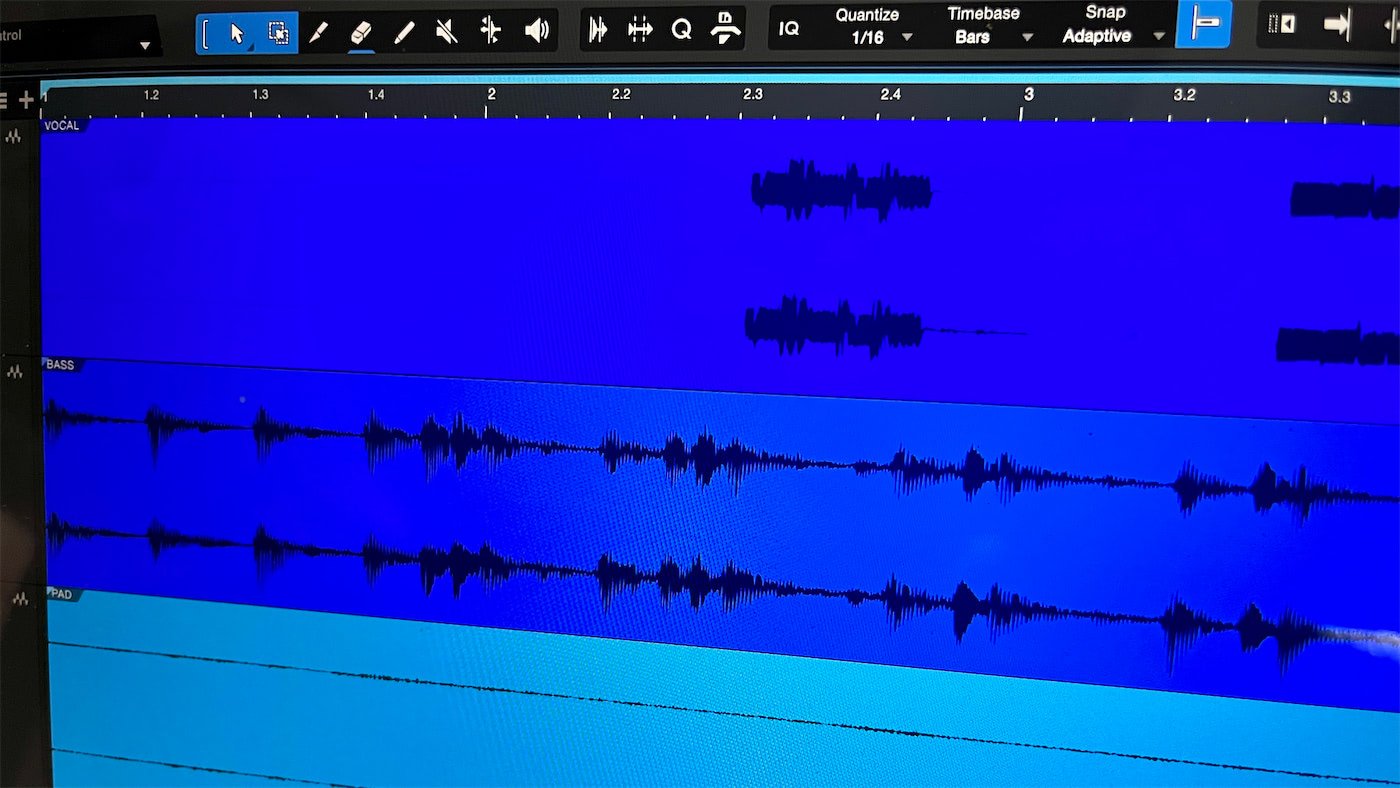1400x788 pixels.
Task: Click the Q quantize button
Action: (x=681, y=30)
